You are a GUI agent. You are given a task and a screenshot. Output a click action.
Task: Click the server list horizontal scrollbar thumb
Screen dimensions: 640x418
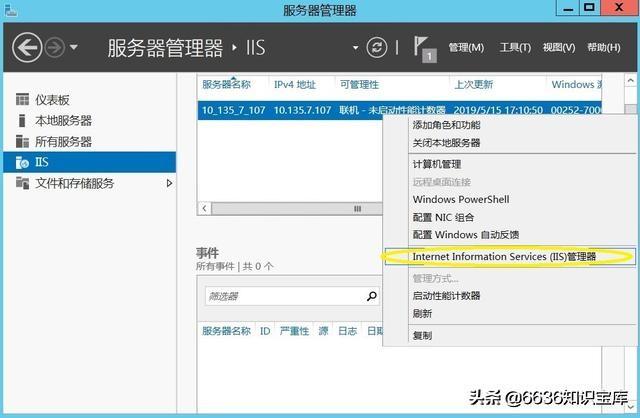click(297, 209)
